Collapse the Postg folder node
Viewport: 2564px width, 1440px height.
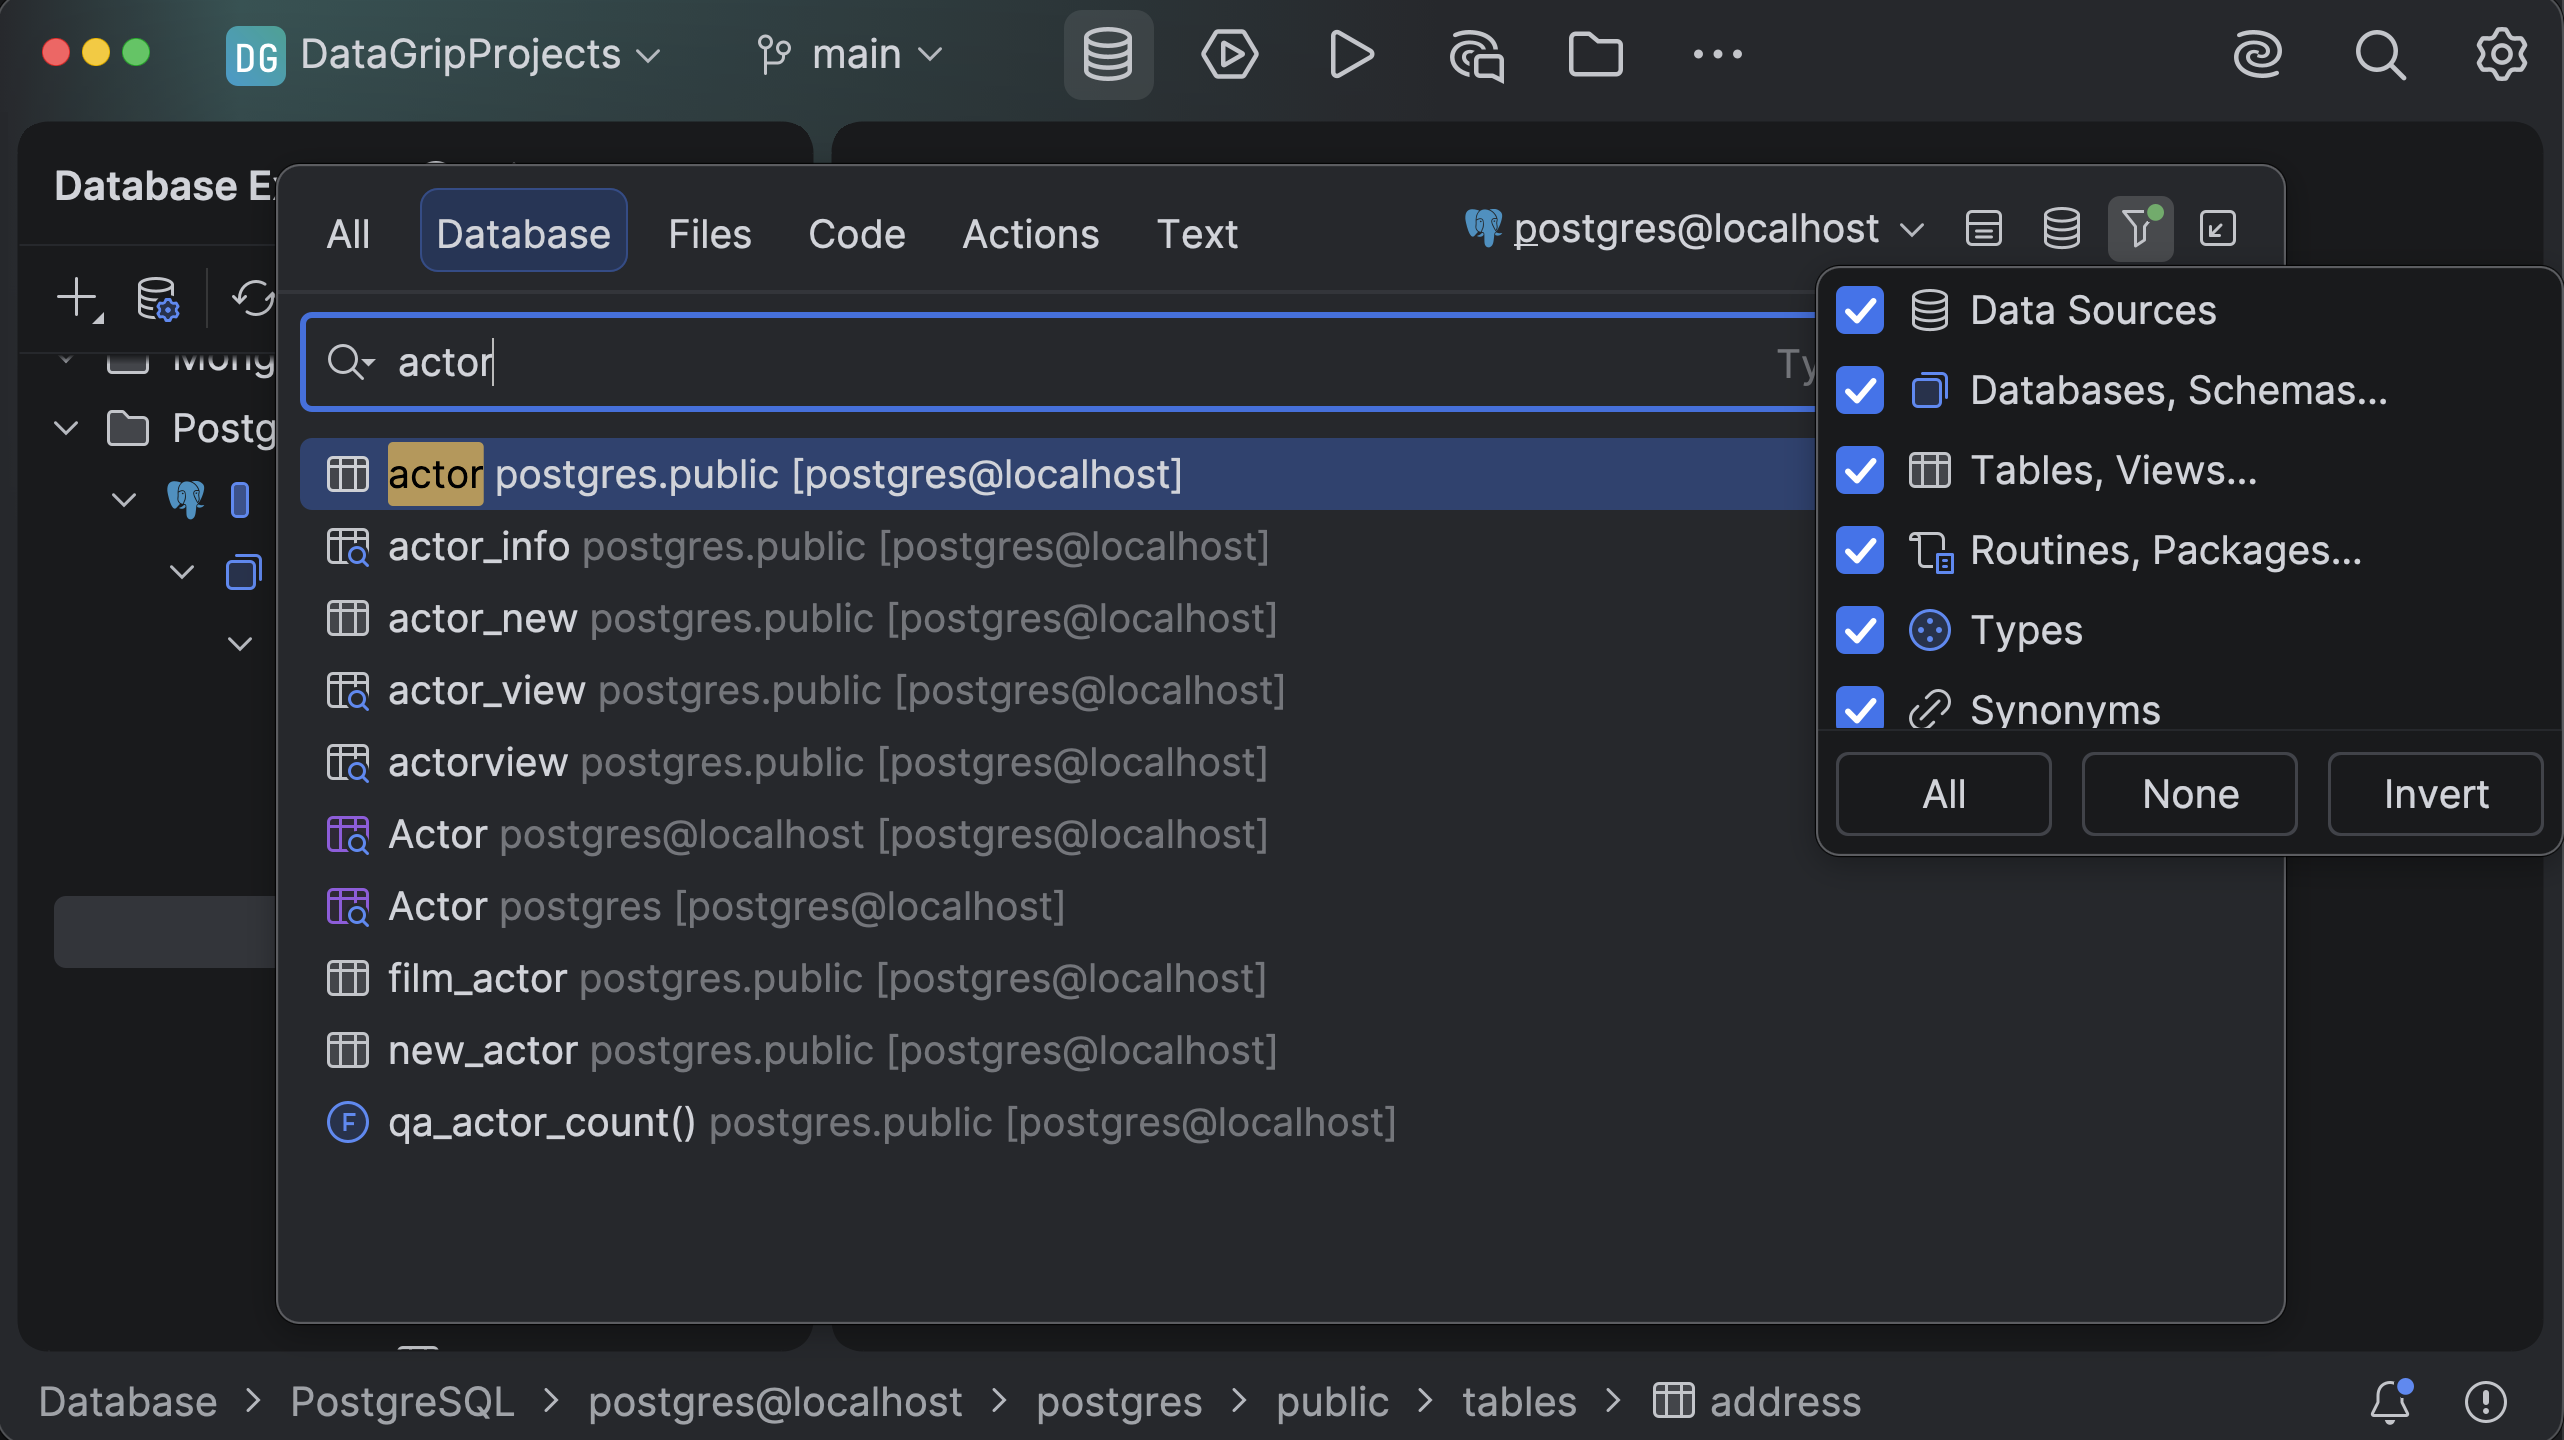click(x=66, y=428)
